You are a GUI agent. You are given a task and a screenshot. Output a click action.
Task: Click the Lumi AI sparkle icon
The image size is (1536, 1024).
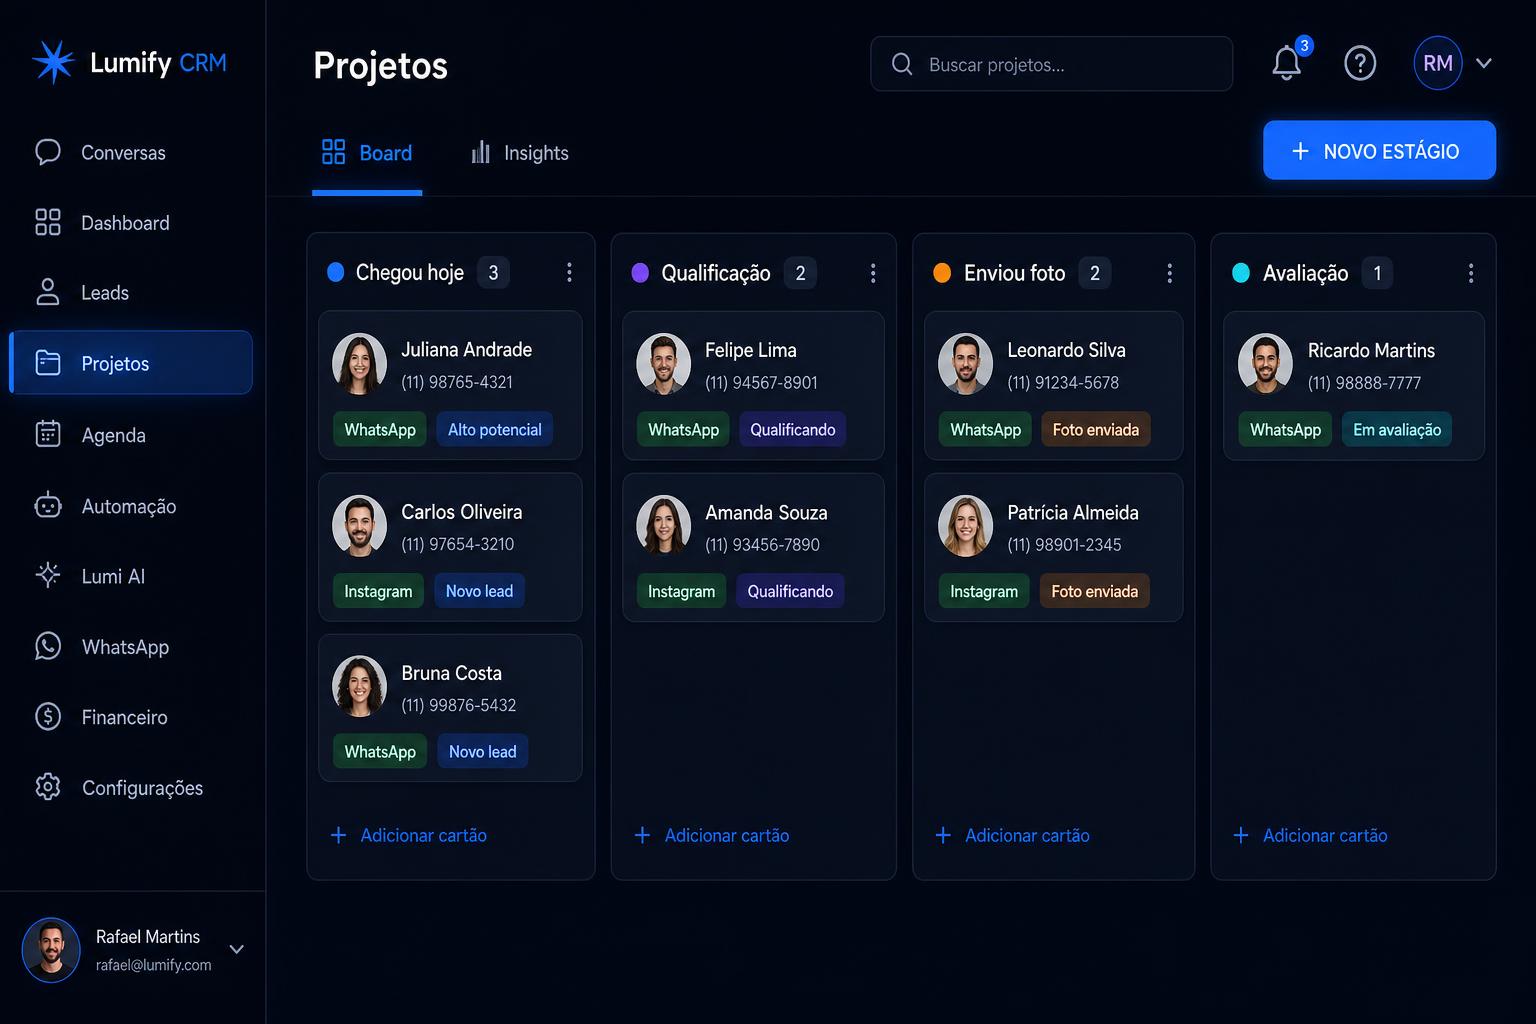[48, 575]
